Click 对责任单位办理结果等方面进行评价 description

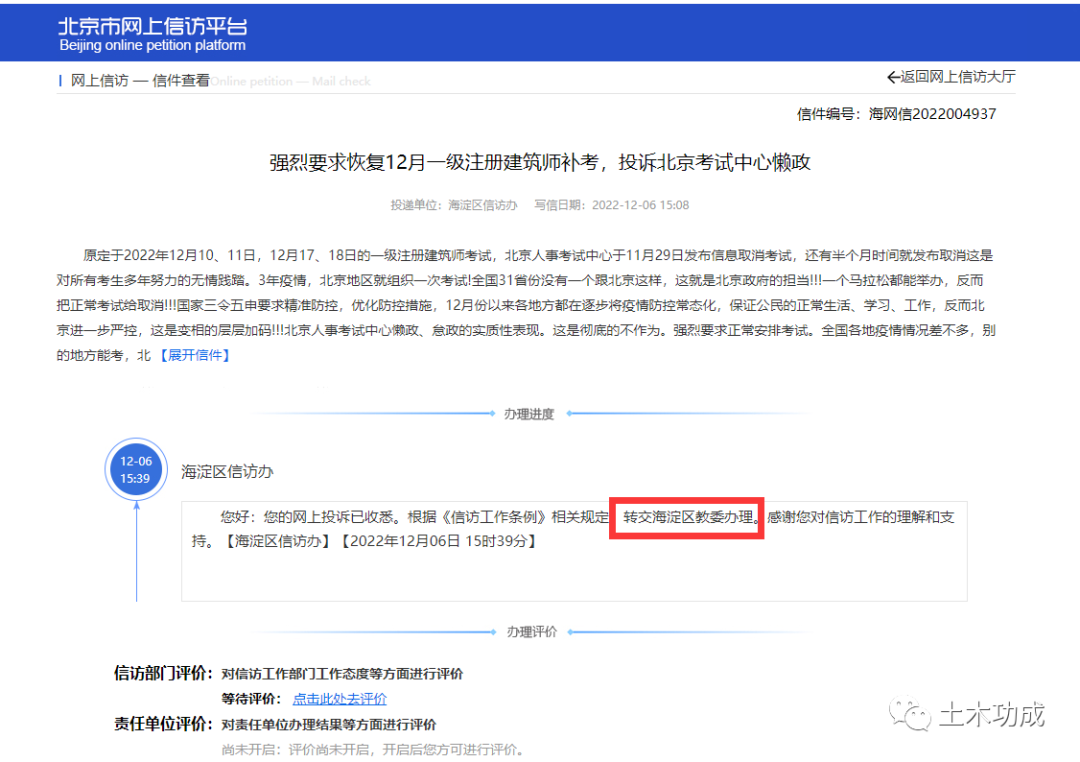(x=329, y=724)
